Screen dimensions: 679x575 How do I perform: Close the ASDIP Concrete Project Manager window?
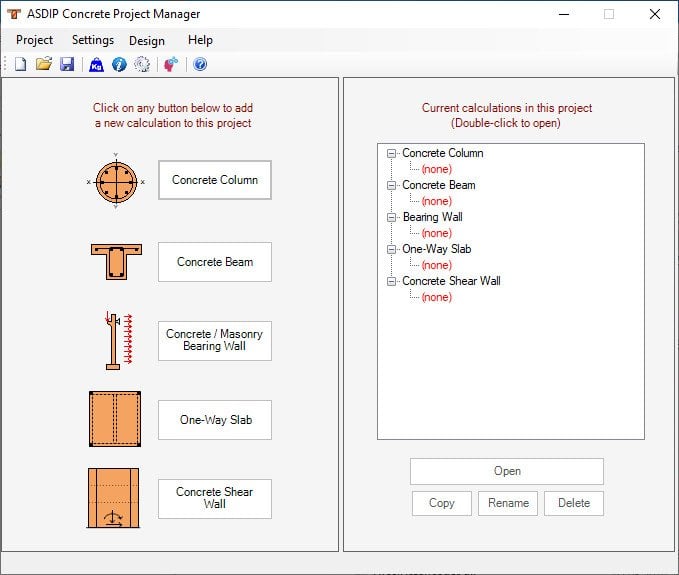655,14
